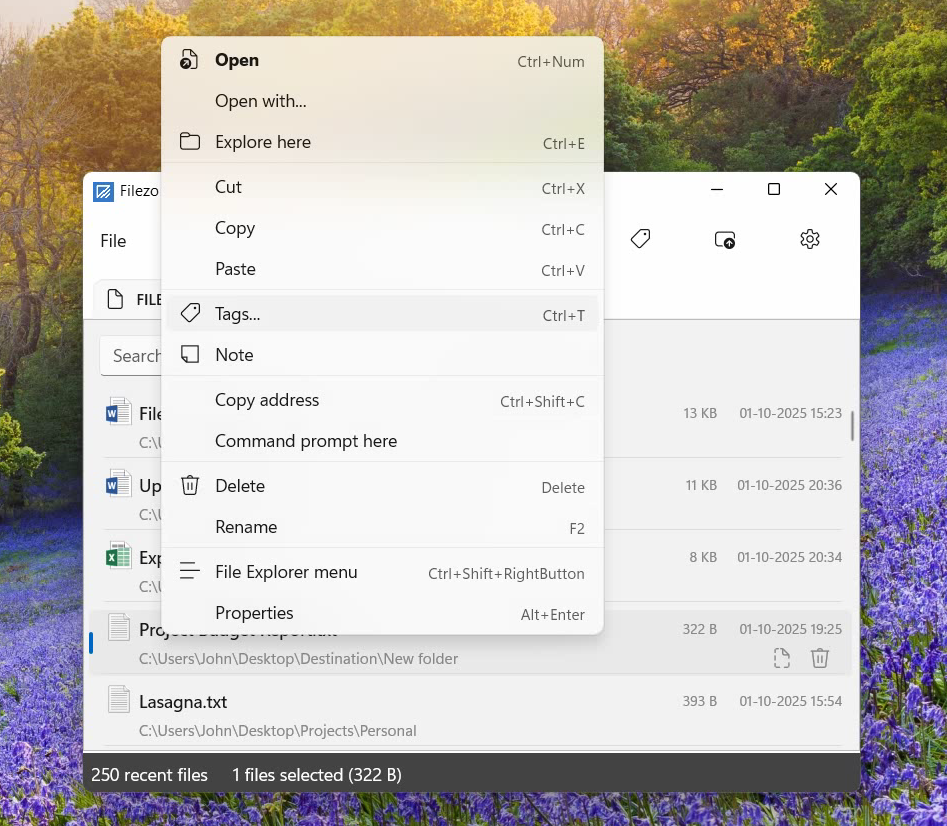Click the tag icon in the toolbar
Viewport: 947px width, 826px height.
(640, 239)
